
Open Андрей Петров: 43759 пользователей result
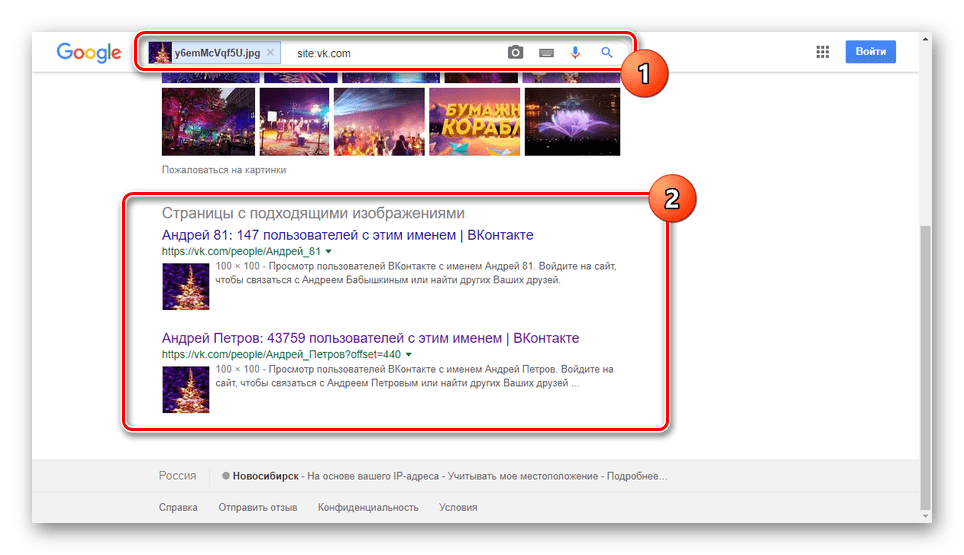(370, 338)
